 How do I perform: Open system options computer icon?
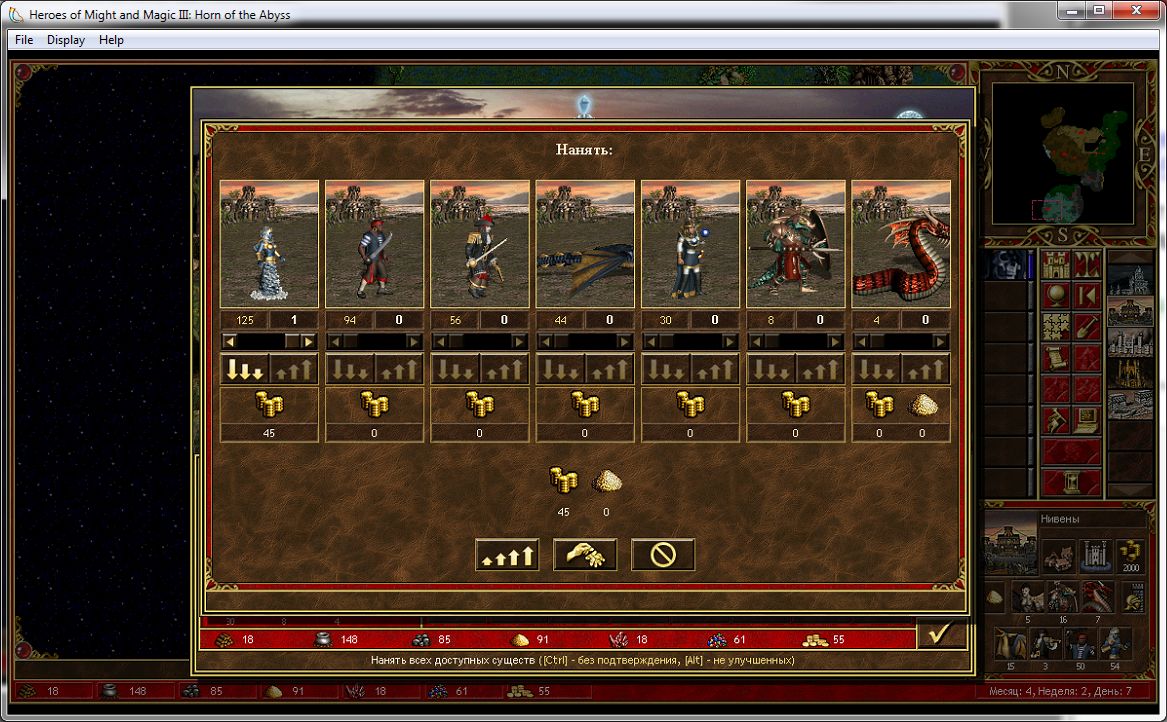[1087, 421]
